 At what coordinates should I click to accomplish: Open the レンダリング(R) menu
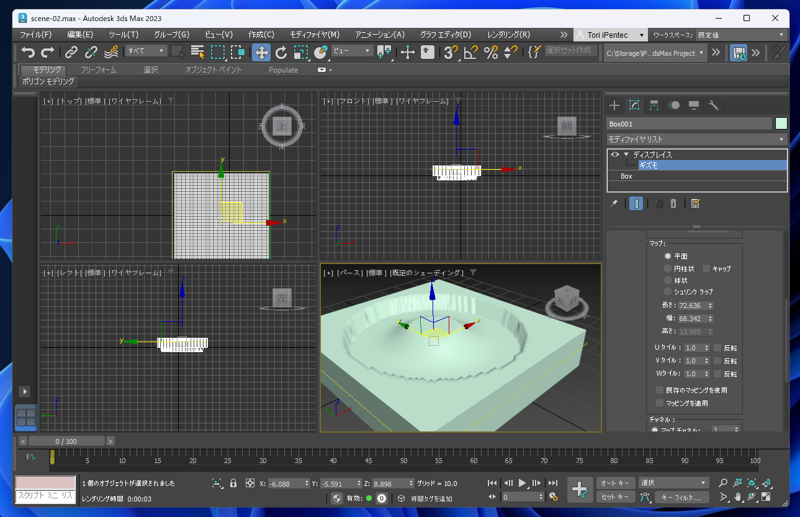[x=508, y=35]
